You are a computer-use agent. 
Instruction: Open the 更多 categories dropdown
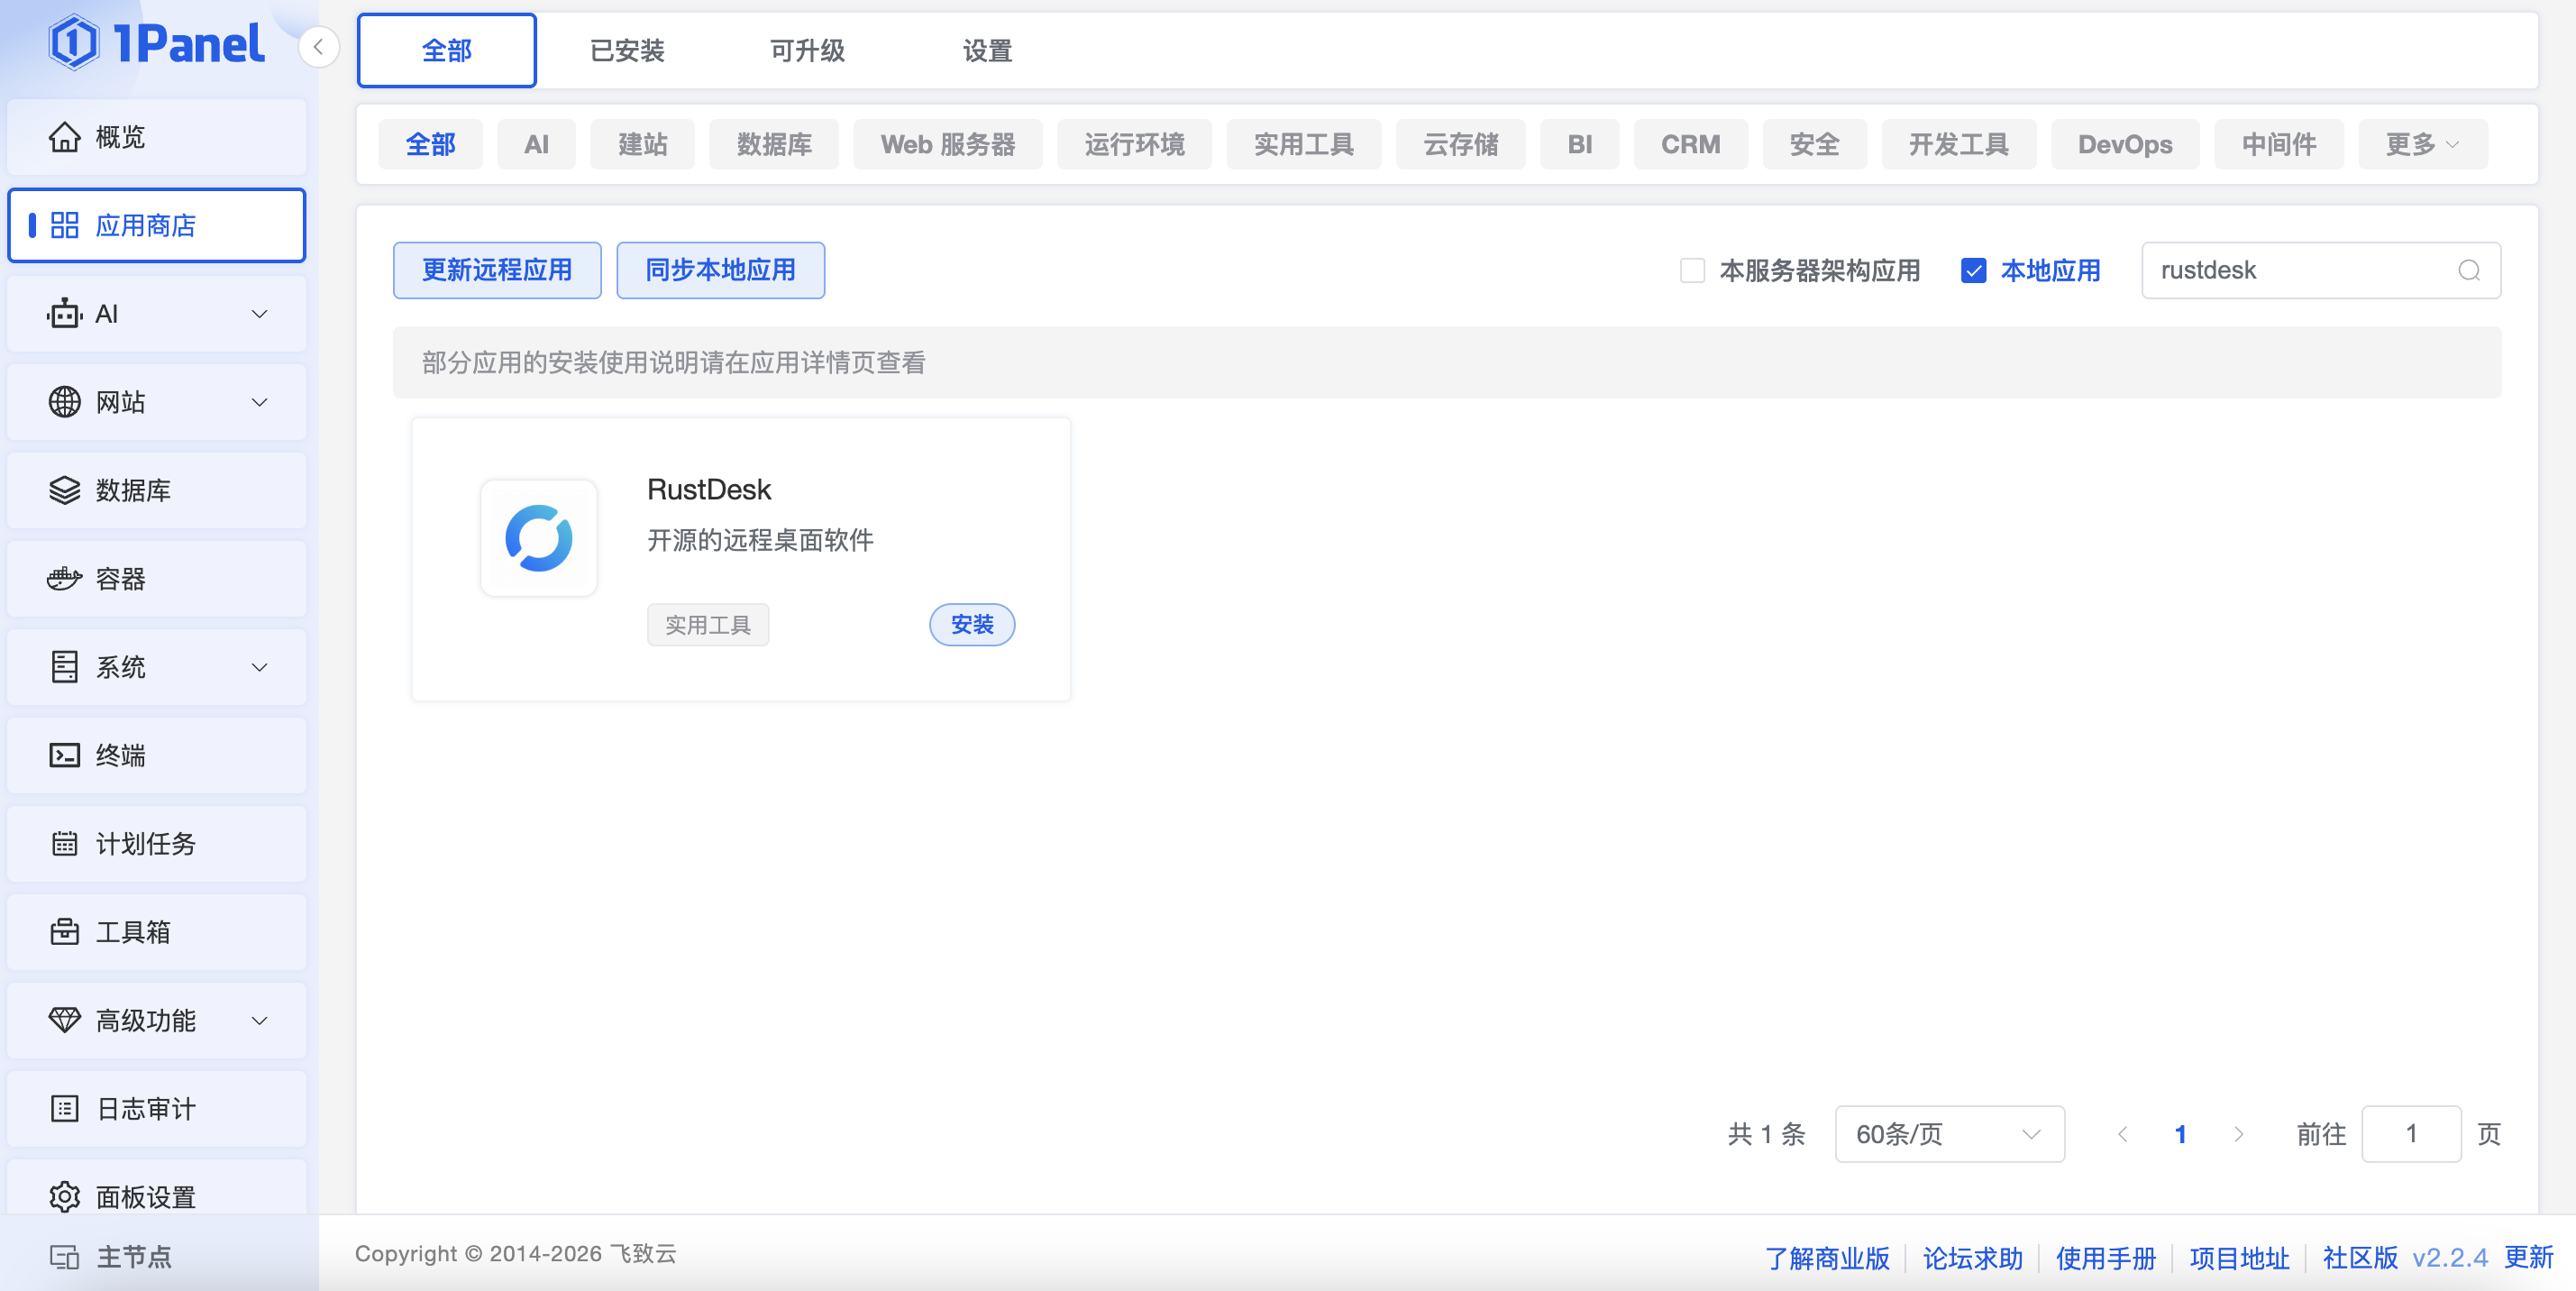2422,144
